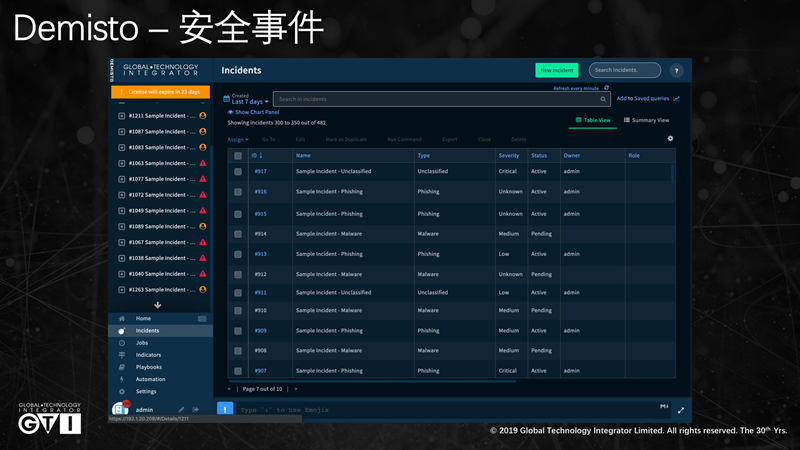Viewport: 800px width, 450px height.
Task: Click the admin avatar icon
Action: click(x=120, y=408)
